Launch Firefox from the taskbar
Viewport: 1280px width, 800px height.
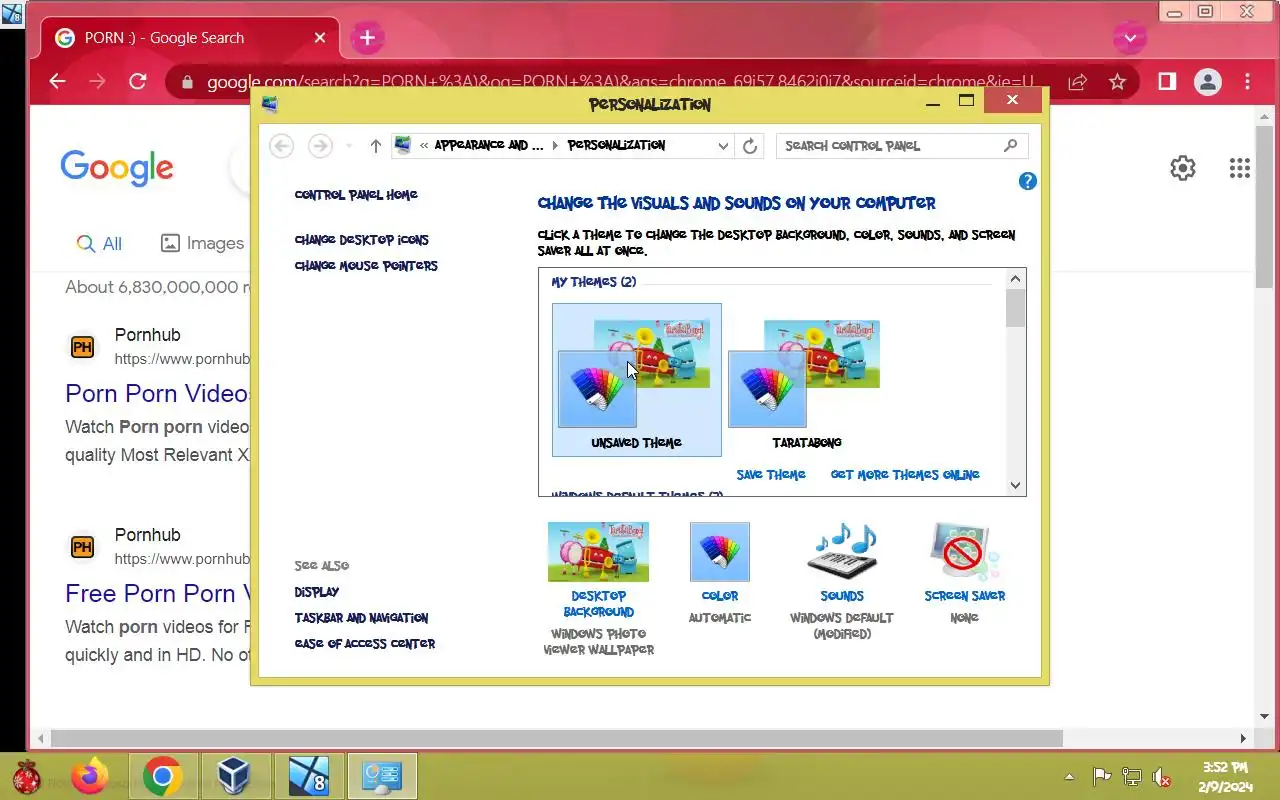pos(90,776)
